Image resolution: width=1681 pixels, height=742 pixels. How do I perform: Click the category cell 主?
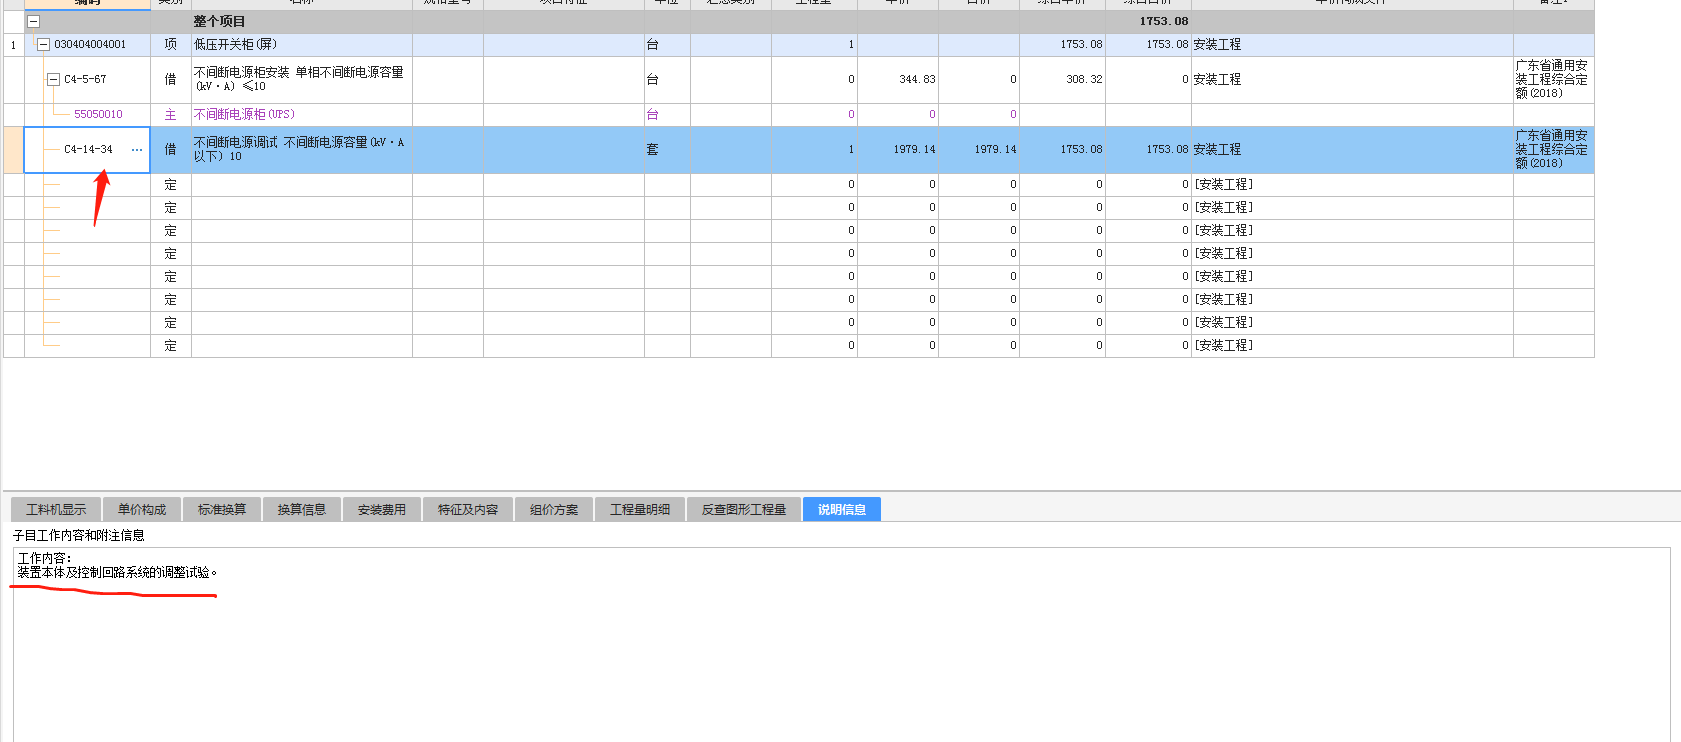[170, 114]
